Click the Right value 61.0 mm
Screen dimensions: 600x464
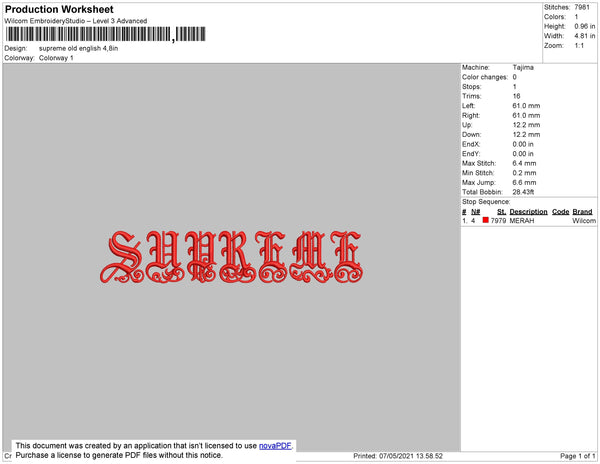point(526,115)
